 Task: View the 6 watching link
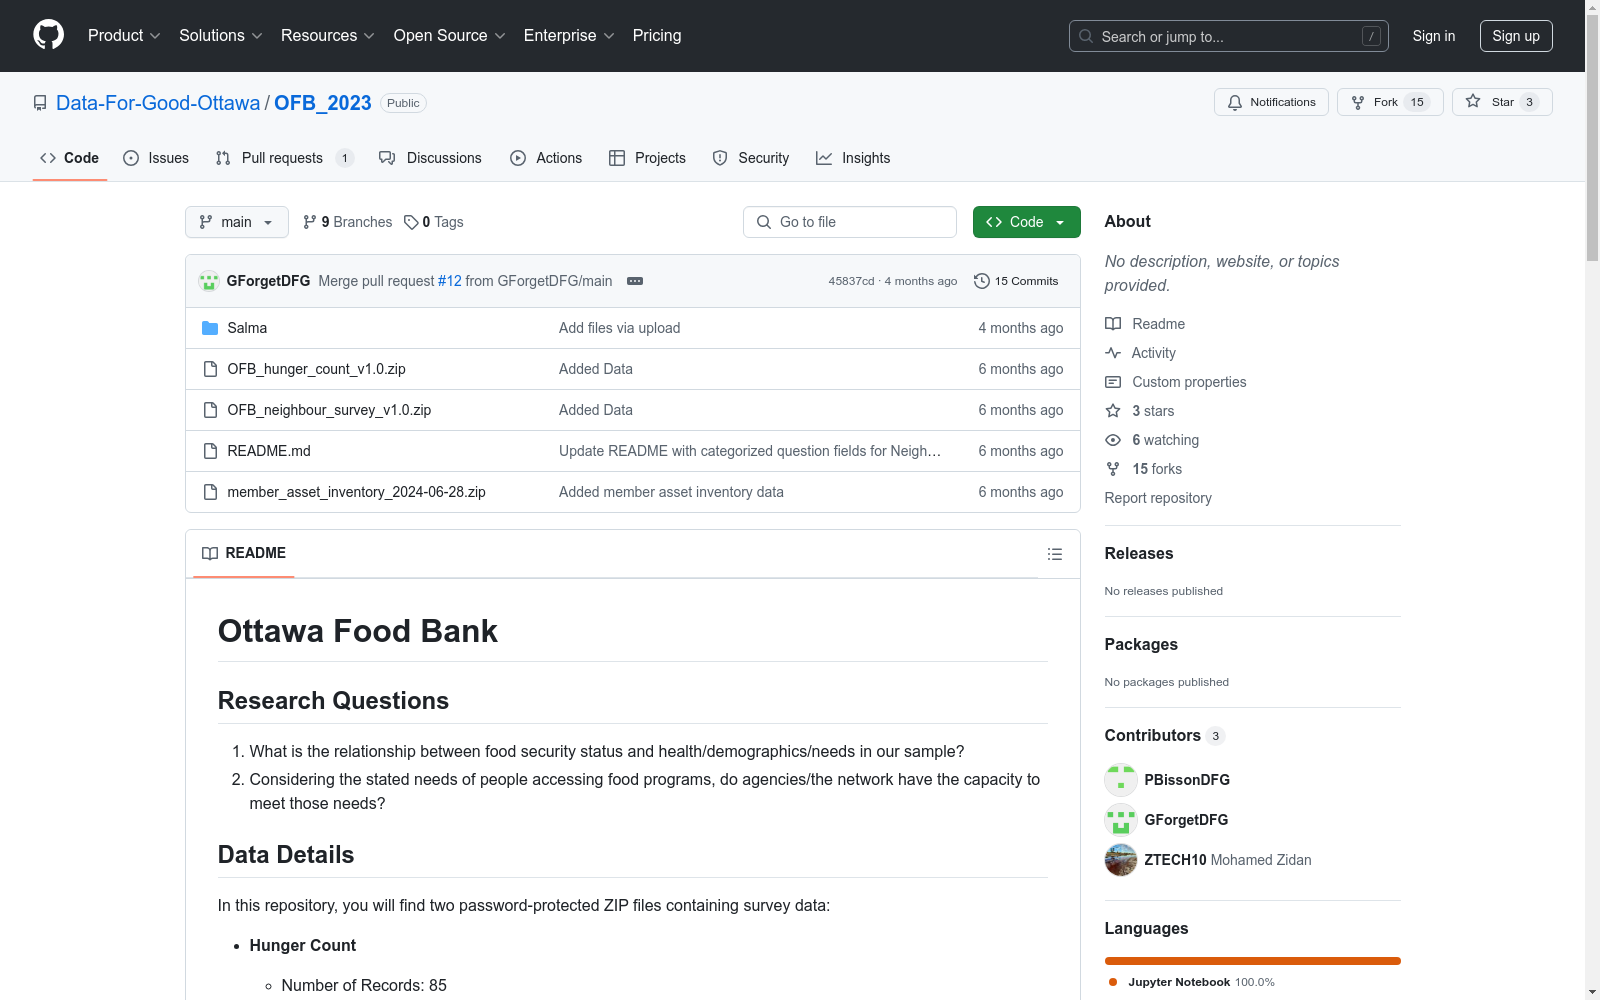[1152, 440]
